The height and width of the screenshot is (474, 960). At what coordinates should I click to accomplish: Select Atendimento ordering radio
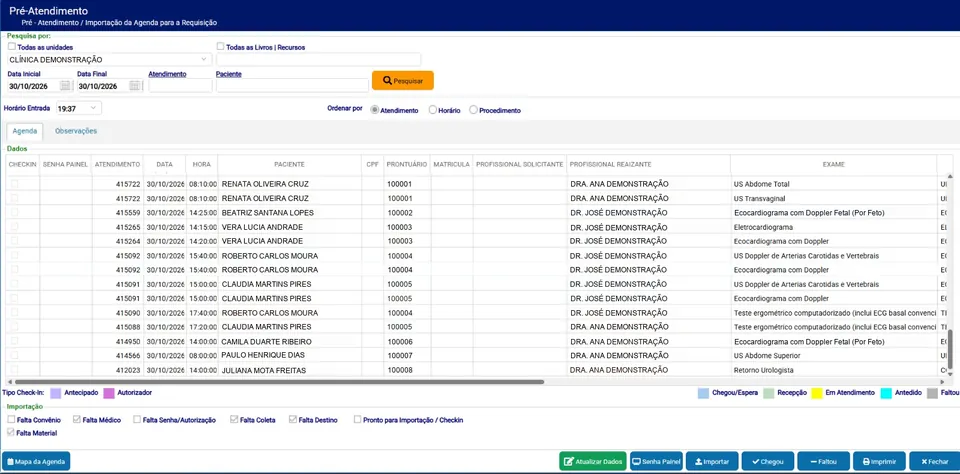coord(375,110)
